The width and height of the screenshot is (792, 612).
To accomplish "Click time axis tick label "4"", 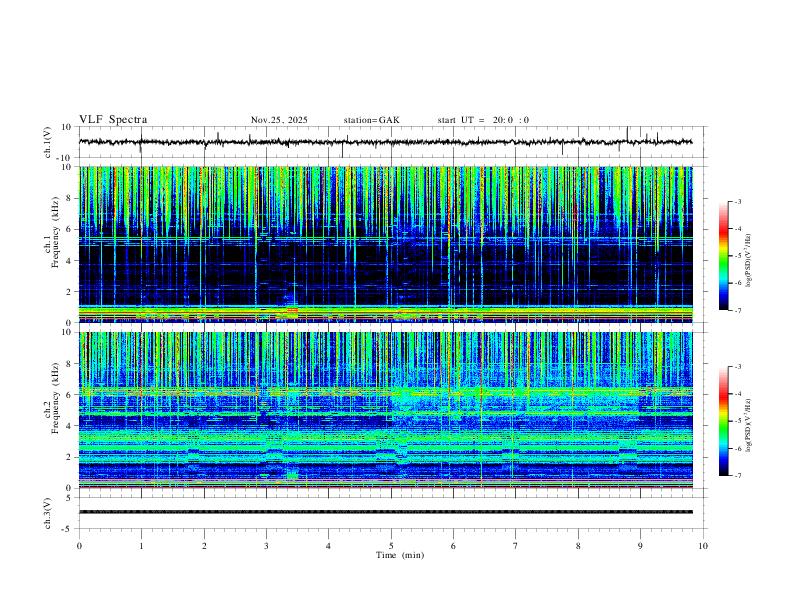I will (329, 546).
